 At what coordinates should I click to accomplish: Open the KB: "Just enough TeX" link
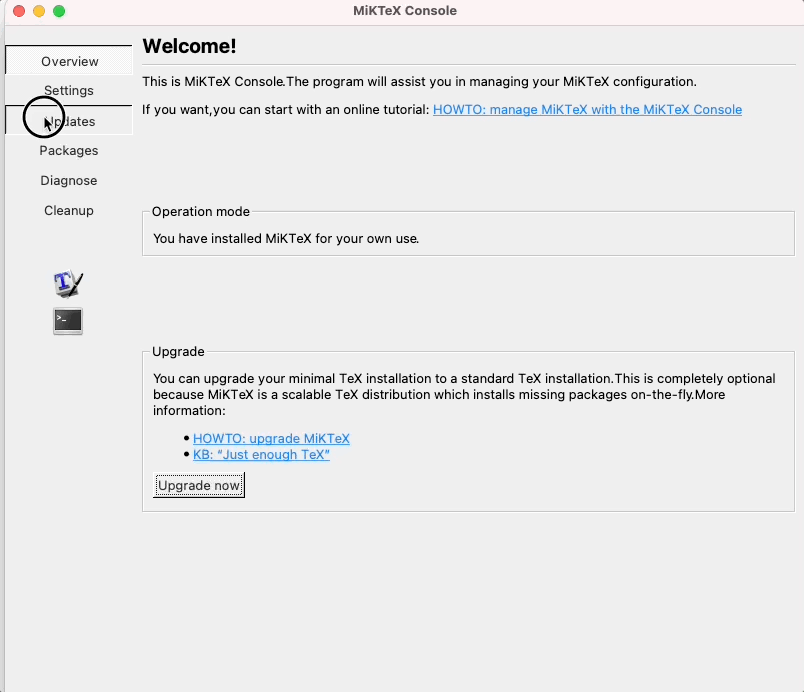[261, 455]
